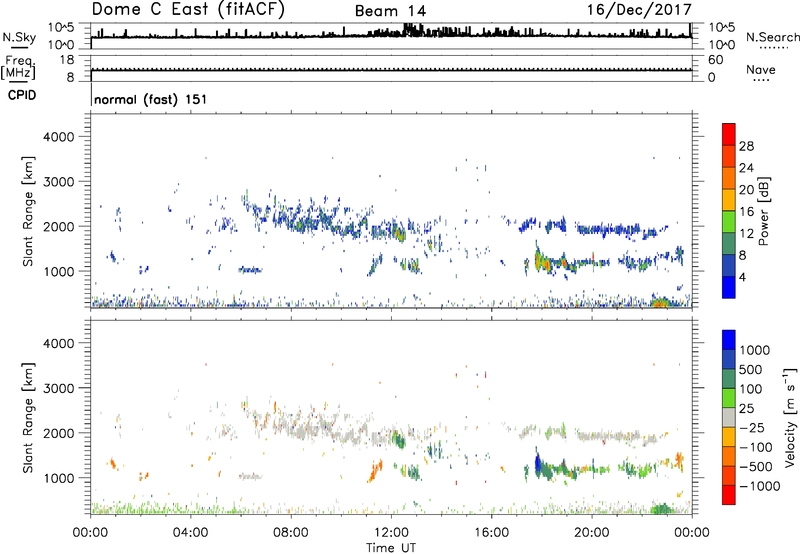Click the '18' frequency axis tick
Viewport: 800px width, 554px height.
point(67,60)
